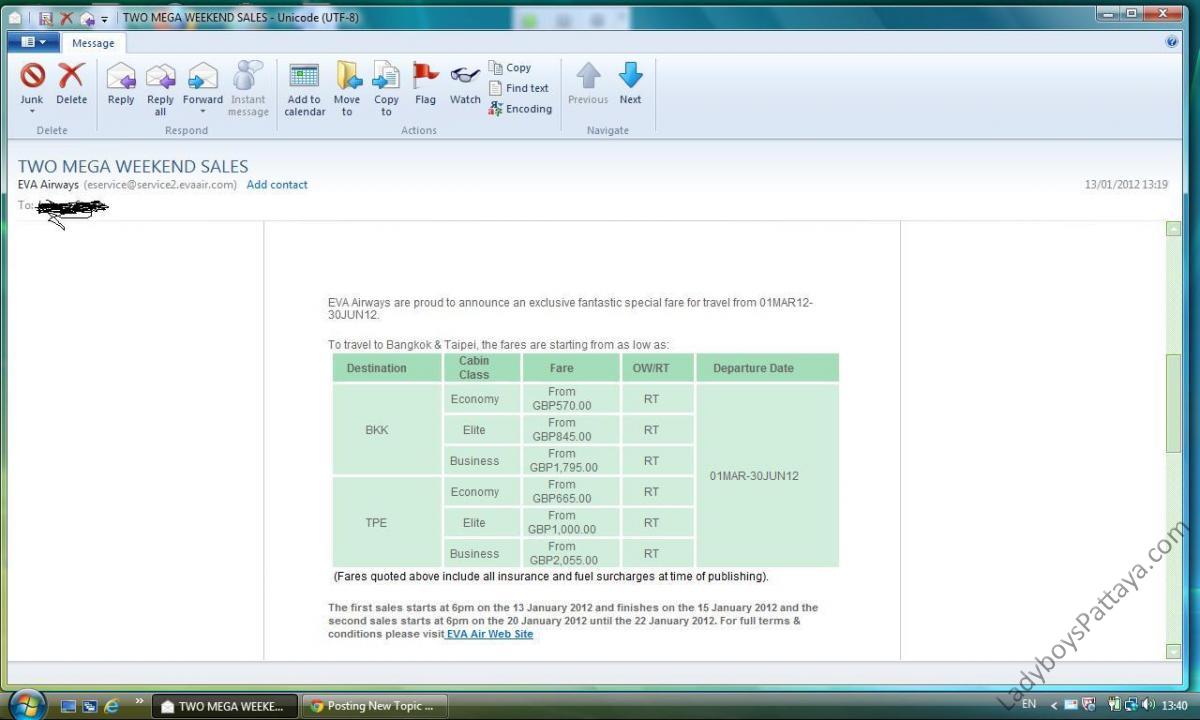This screenshot has height=720, width=1200.
Task: Go to the Next message
Action: 630,82
